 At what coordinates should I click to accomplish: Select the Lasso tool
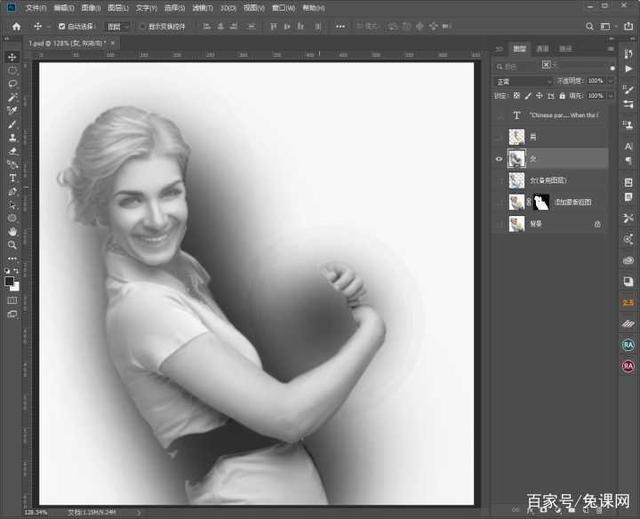(12, 84)
